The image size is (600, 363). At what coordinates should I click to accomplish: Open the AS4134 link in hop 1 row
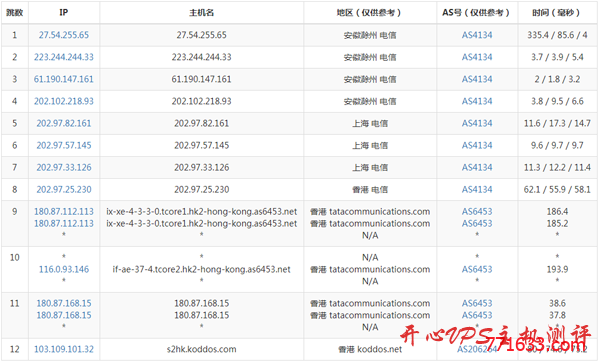[477, 35]
